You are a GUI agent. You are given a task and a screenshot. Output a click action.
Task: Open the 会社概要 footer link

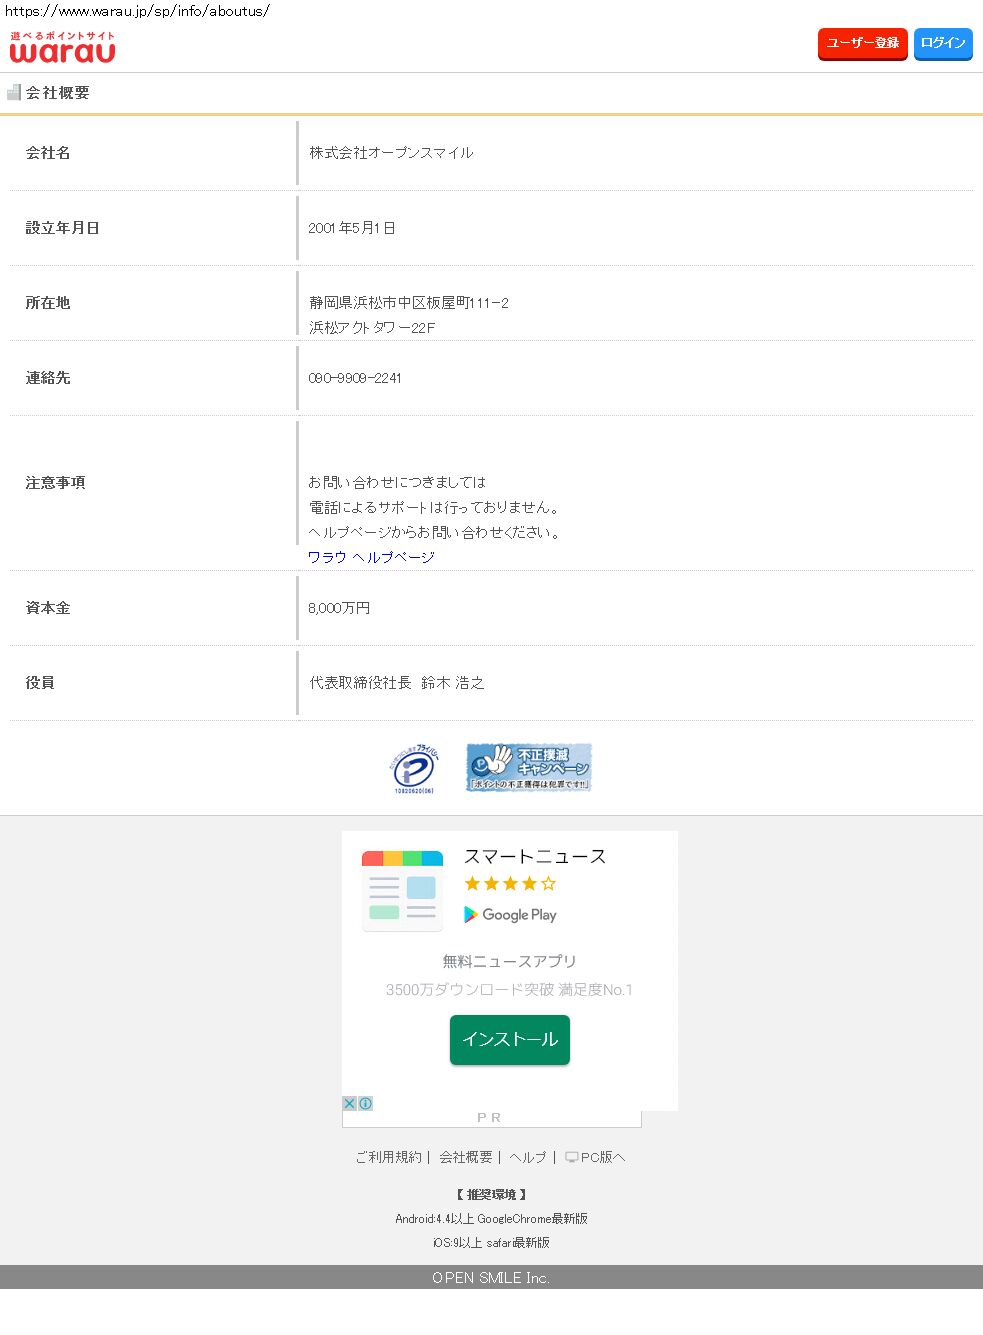coord(466,1157)
